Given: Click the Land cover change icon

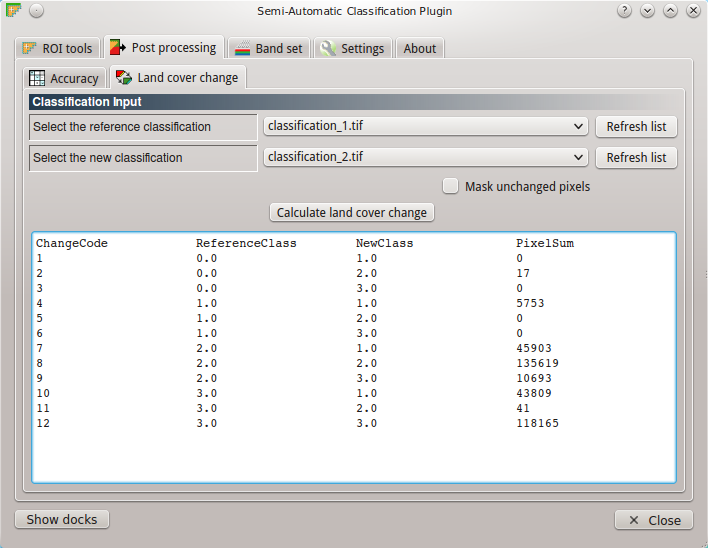Looking at the screenshot, I should point(124,77).
